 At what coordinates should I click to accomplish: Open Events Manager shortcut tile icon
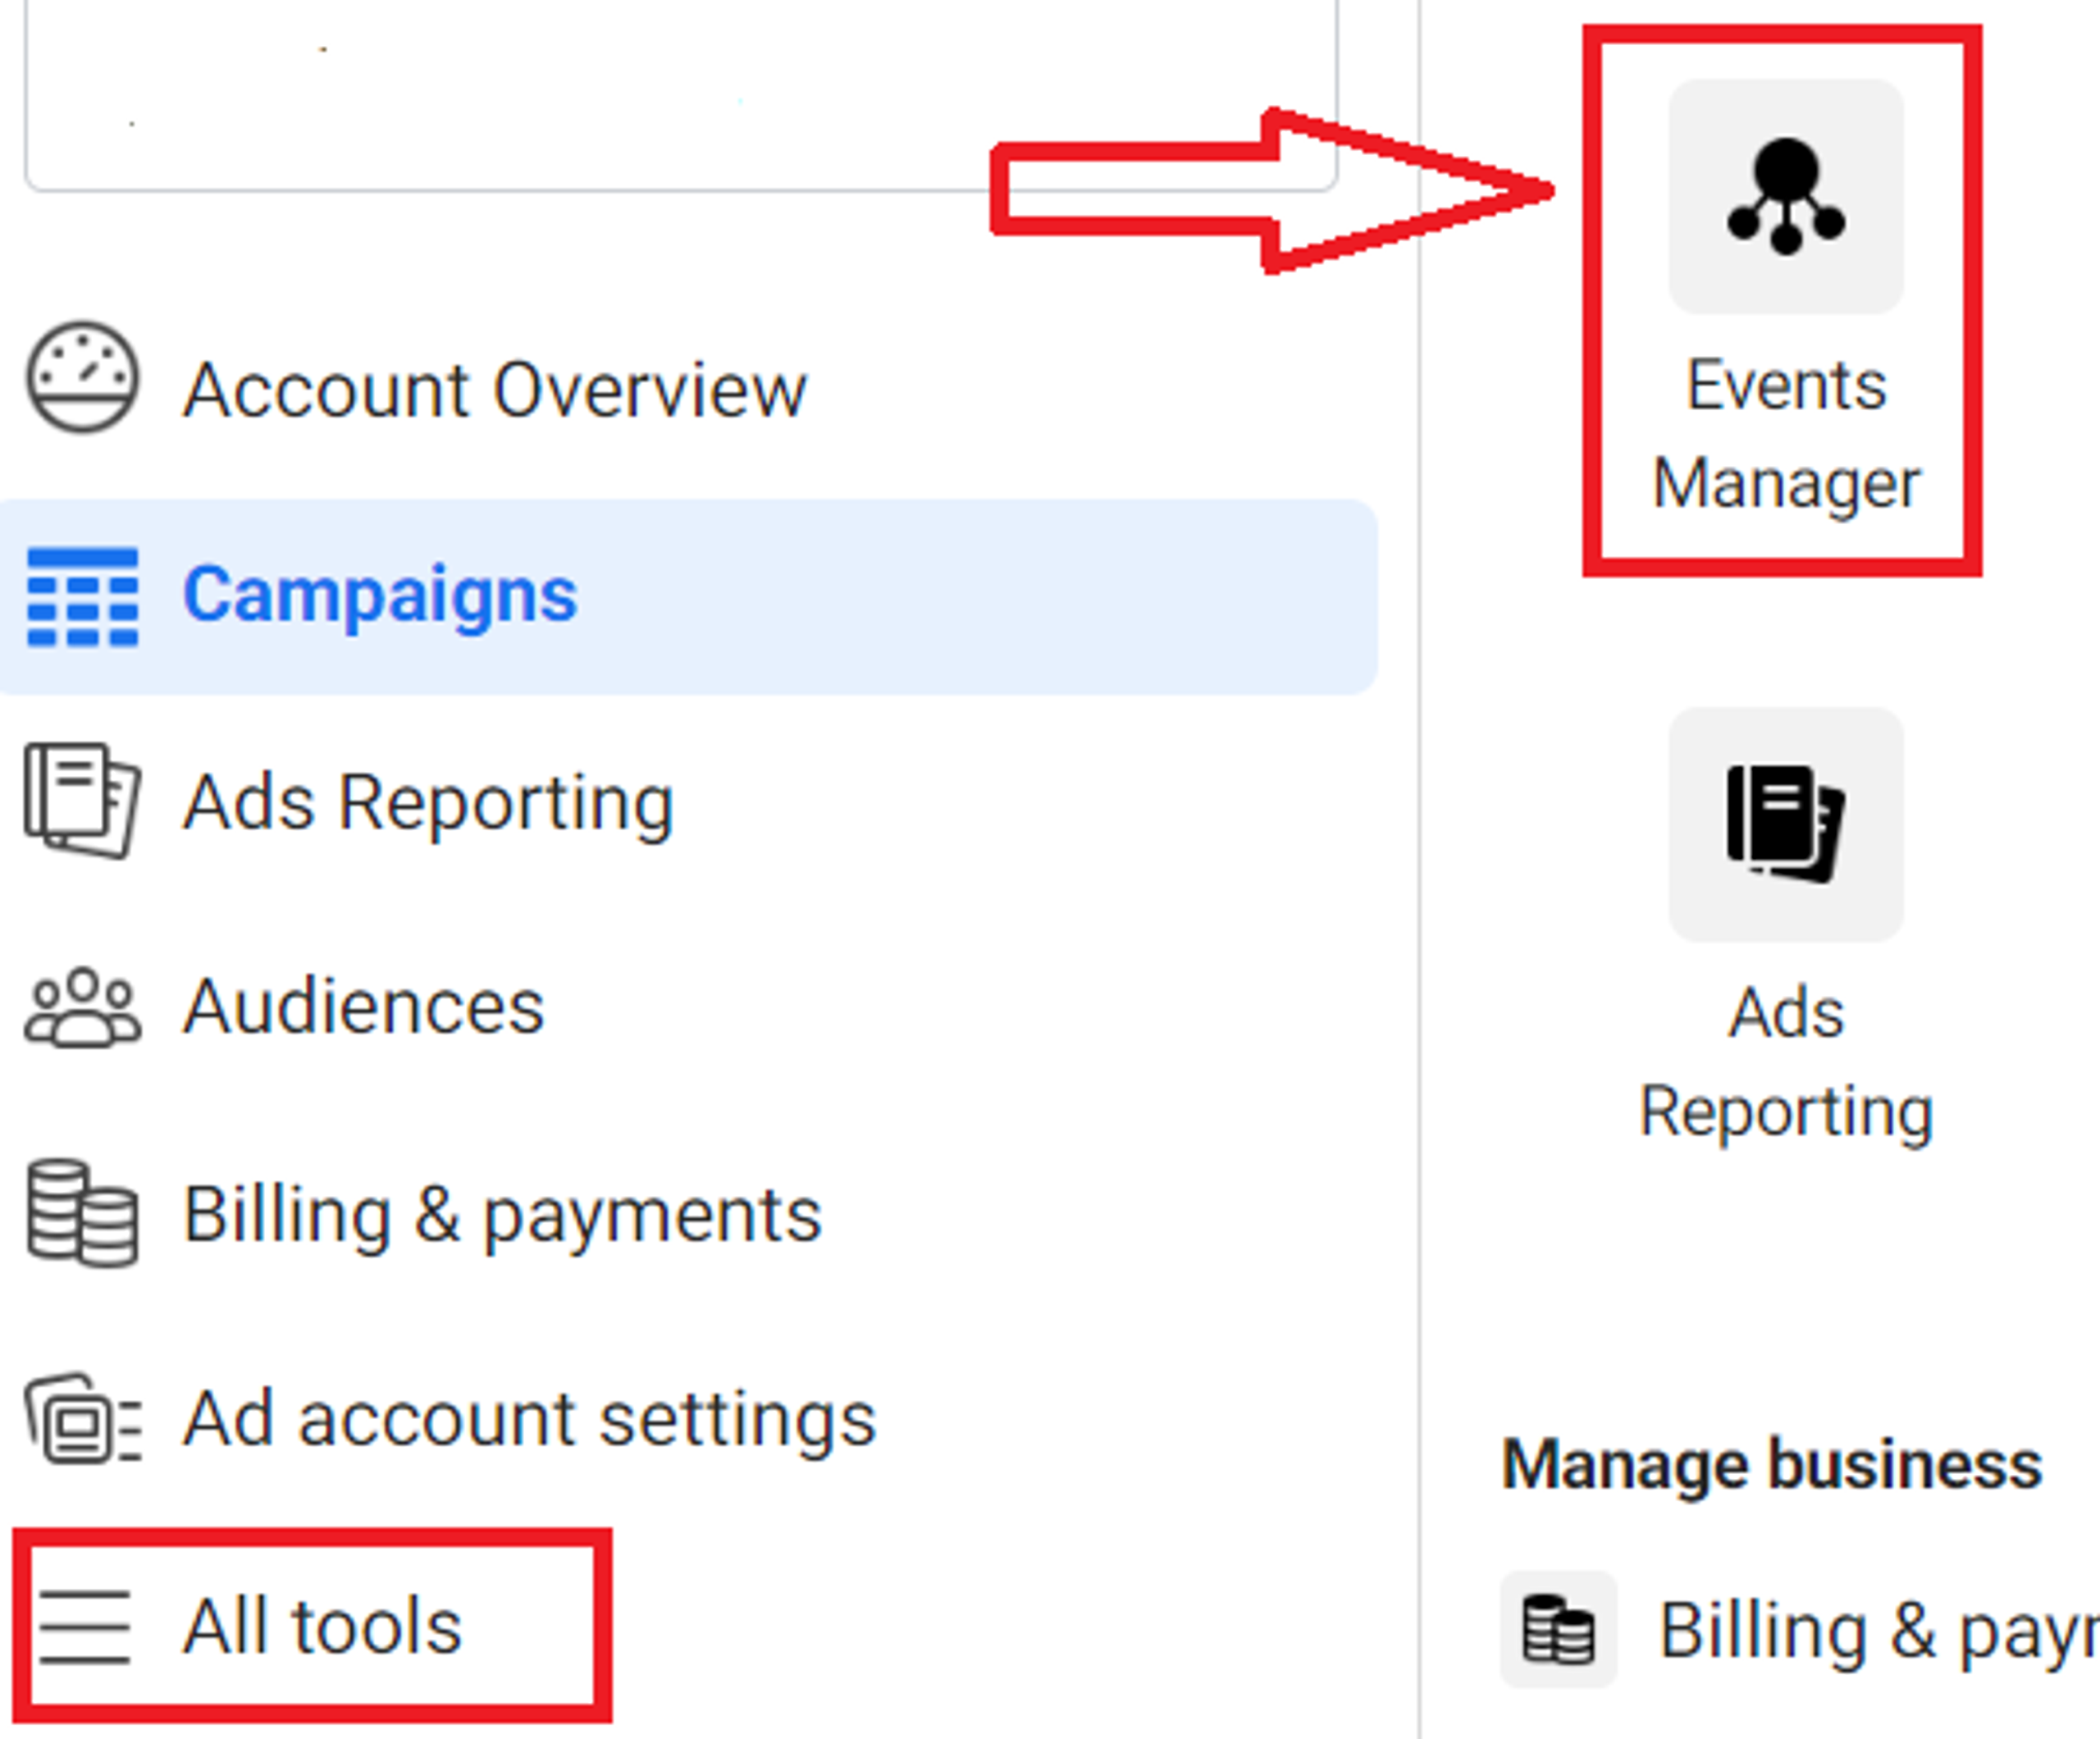tap(1785, 197)
